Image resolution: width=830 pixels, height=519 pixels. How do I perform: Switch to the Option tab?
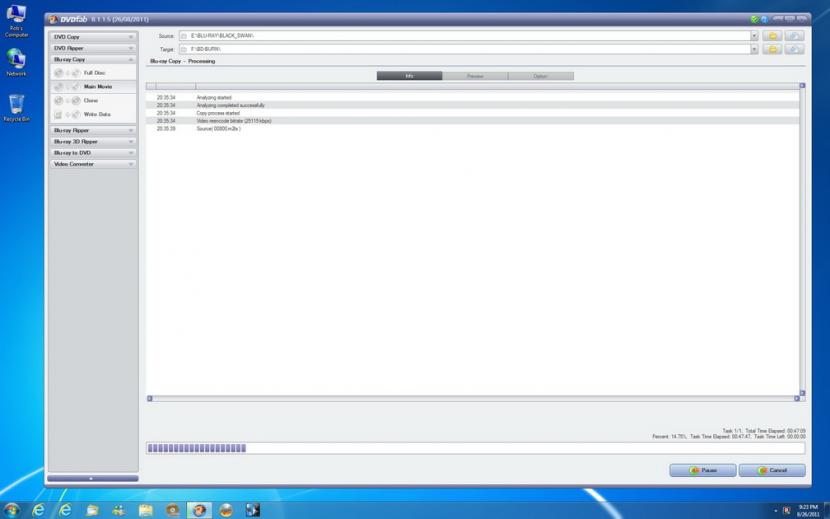(x=540, y=76)
